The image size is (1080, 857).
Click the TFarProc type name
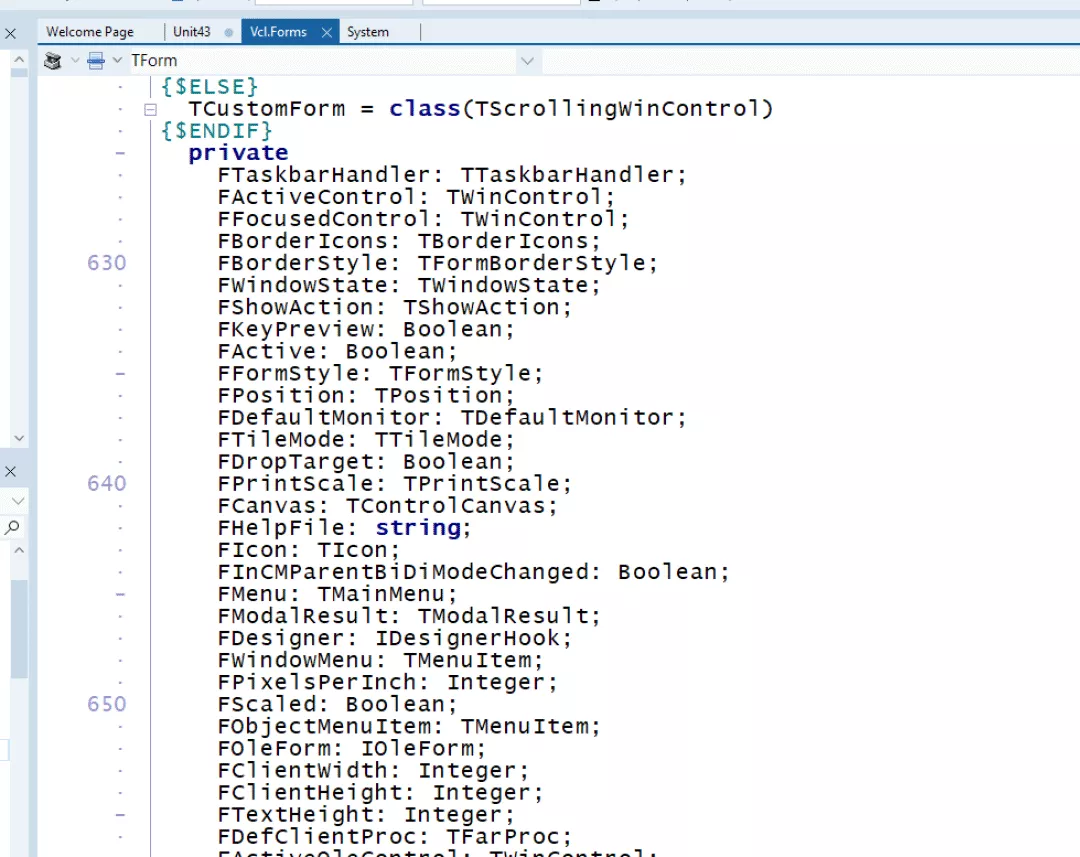tap(503, 836)
